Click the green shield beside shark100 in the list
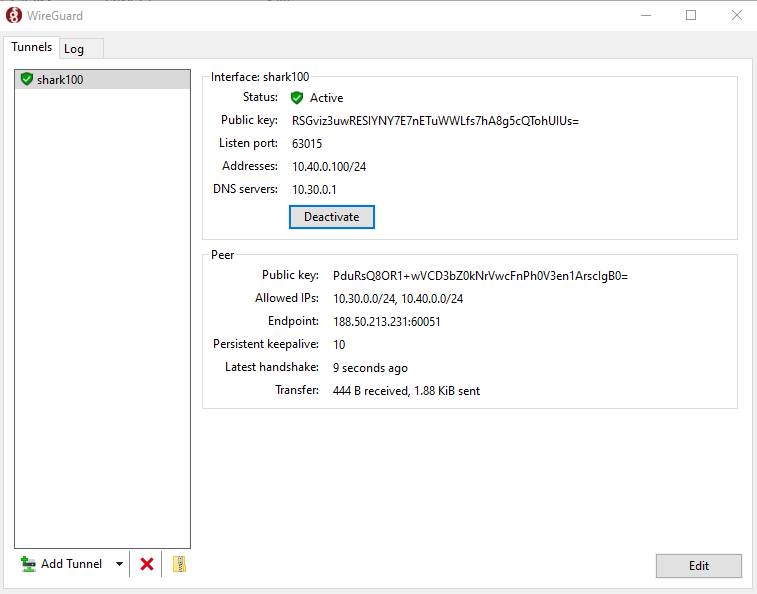757x594 pixels. coord(27,79)
